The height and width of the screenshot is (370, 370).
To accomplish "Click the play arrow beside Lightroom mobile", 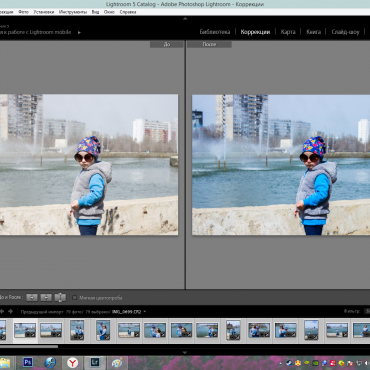I will pyautogui.click(x=79, y=32).
